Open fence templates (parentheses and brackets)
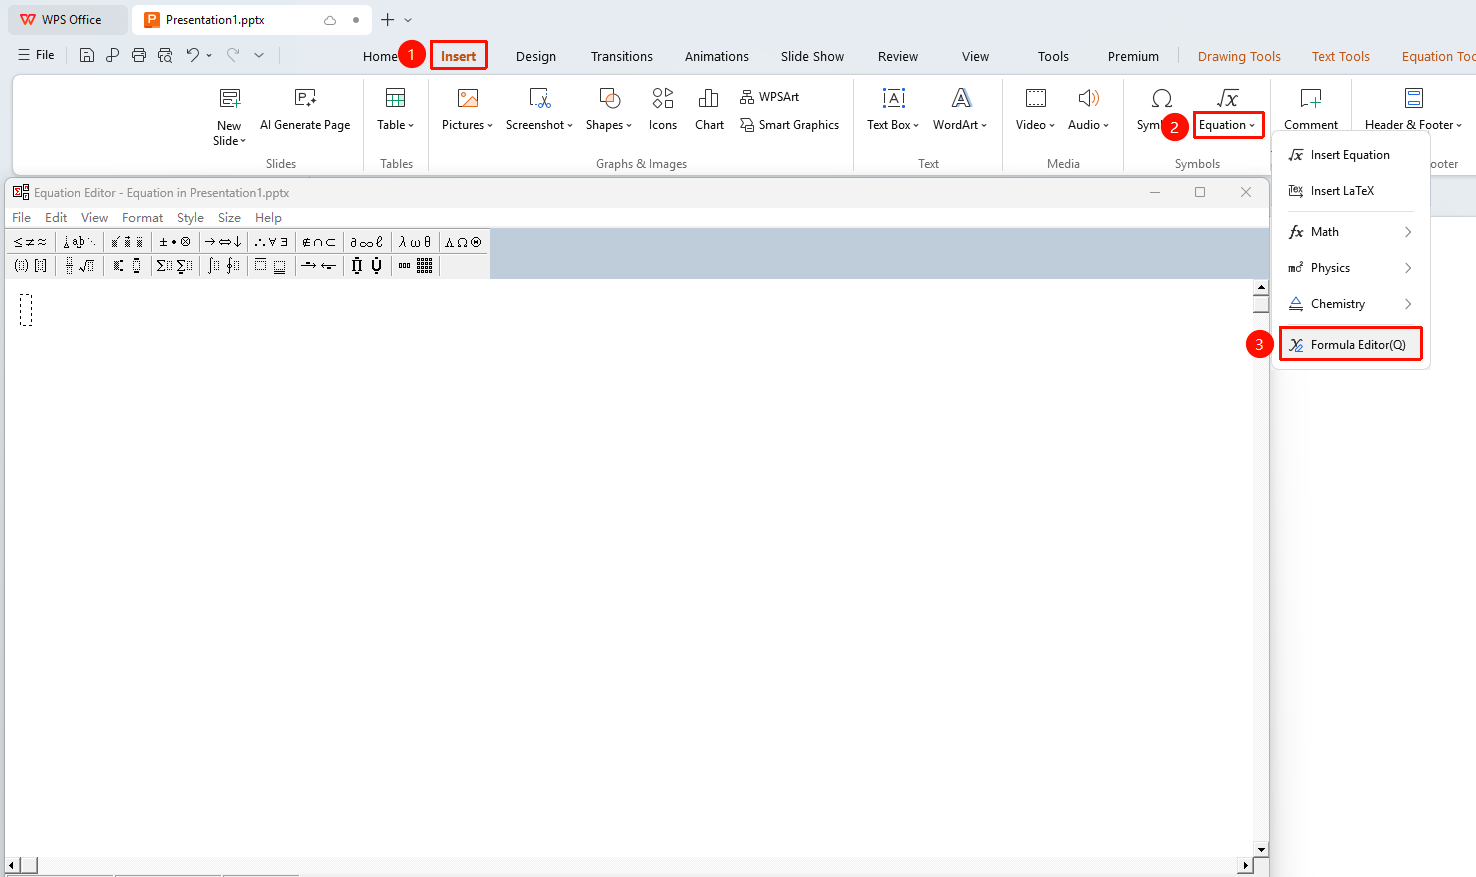The width and height of the screenshot is (1476, 877). [30, 266]
